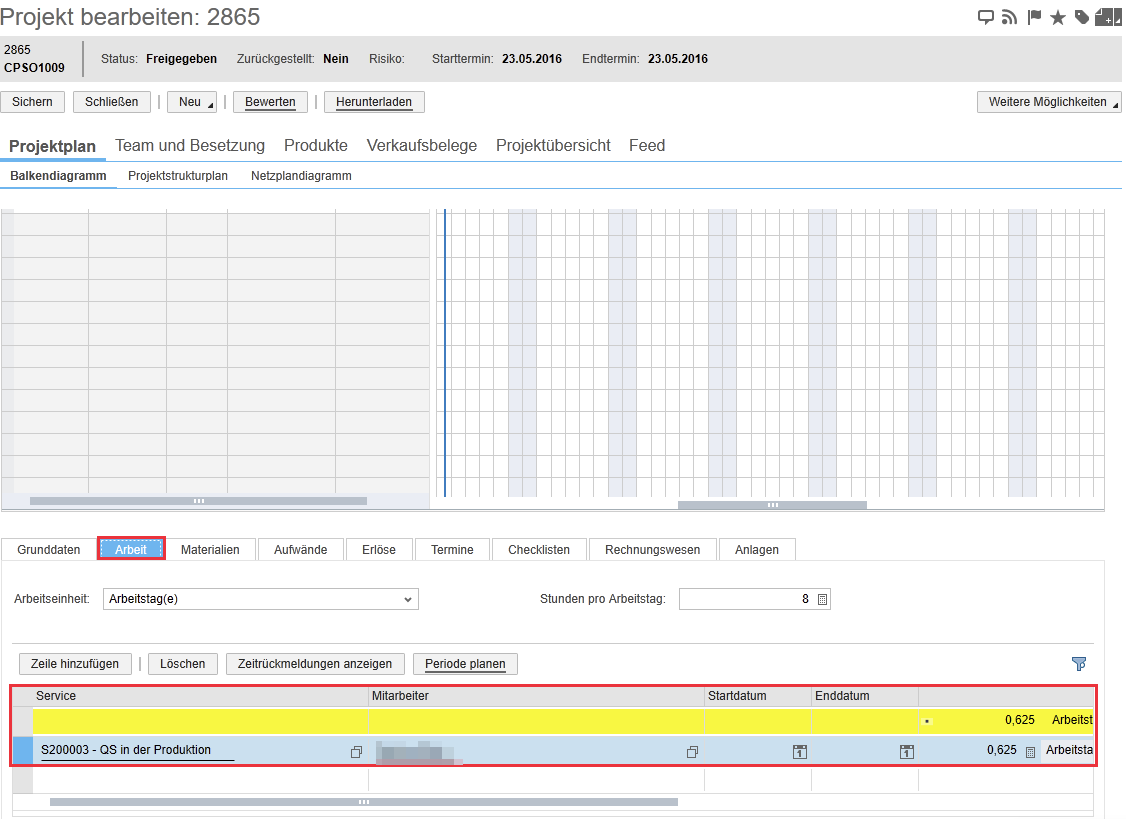Open the Arbeitsta unit dropdown in selected row

click(x=1069, y=750)
